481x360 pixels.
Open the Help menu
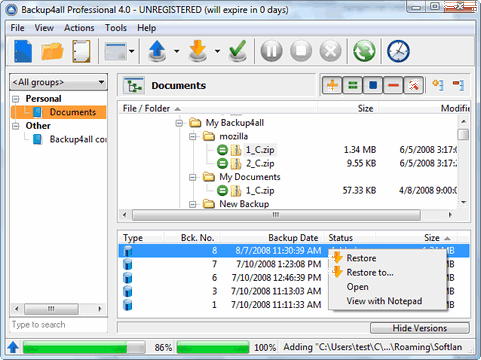[146, 28]
